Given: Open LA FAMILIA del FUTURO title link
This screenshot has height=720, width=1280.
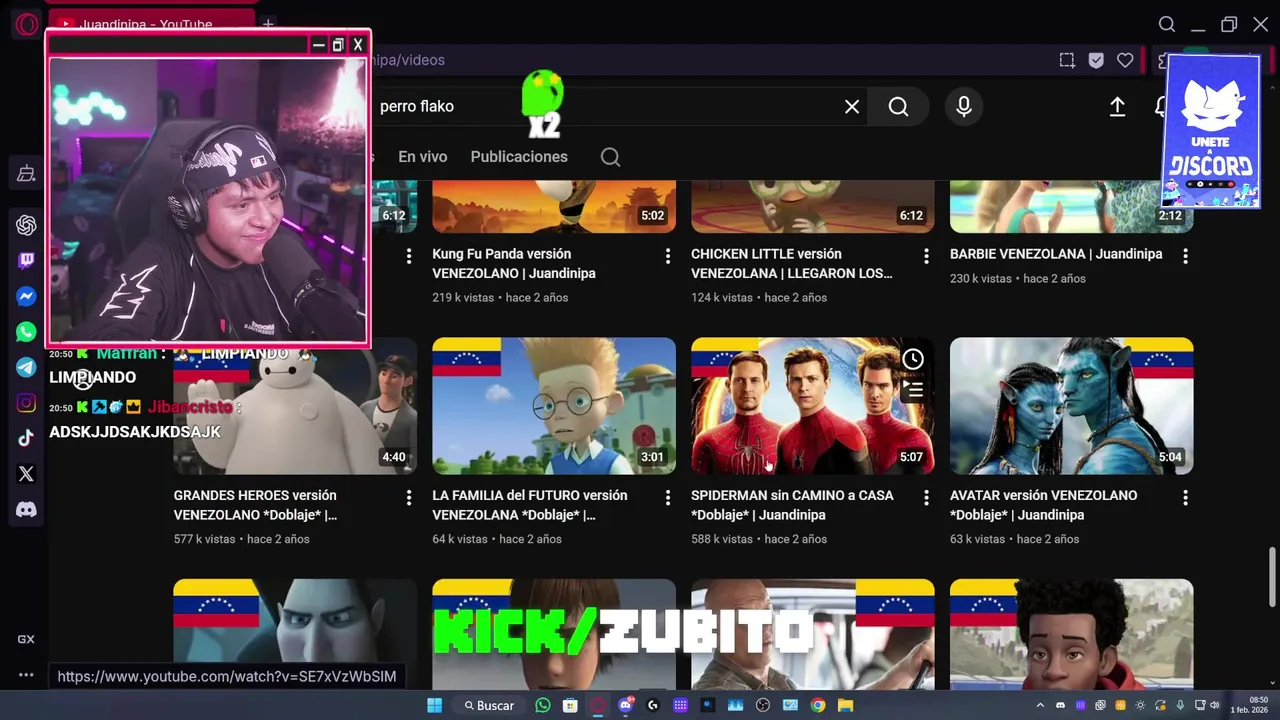Looking at the screenshot, I should coord(530,505).
